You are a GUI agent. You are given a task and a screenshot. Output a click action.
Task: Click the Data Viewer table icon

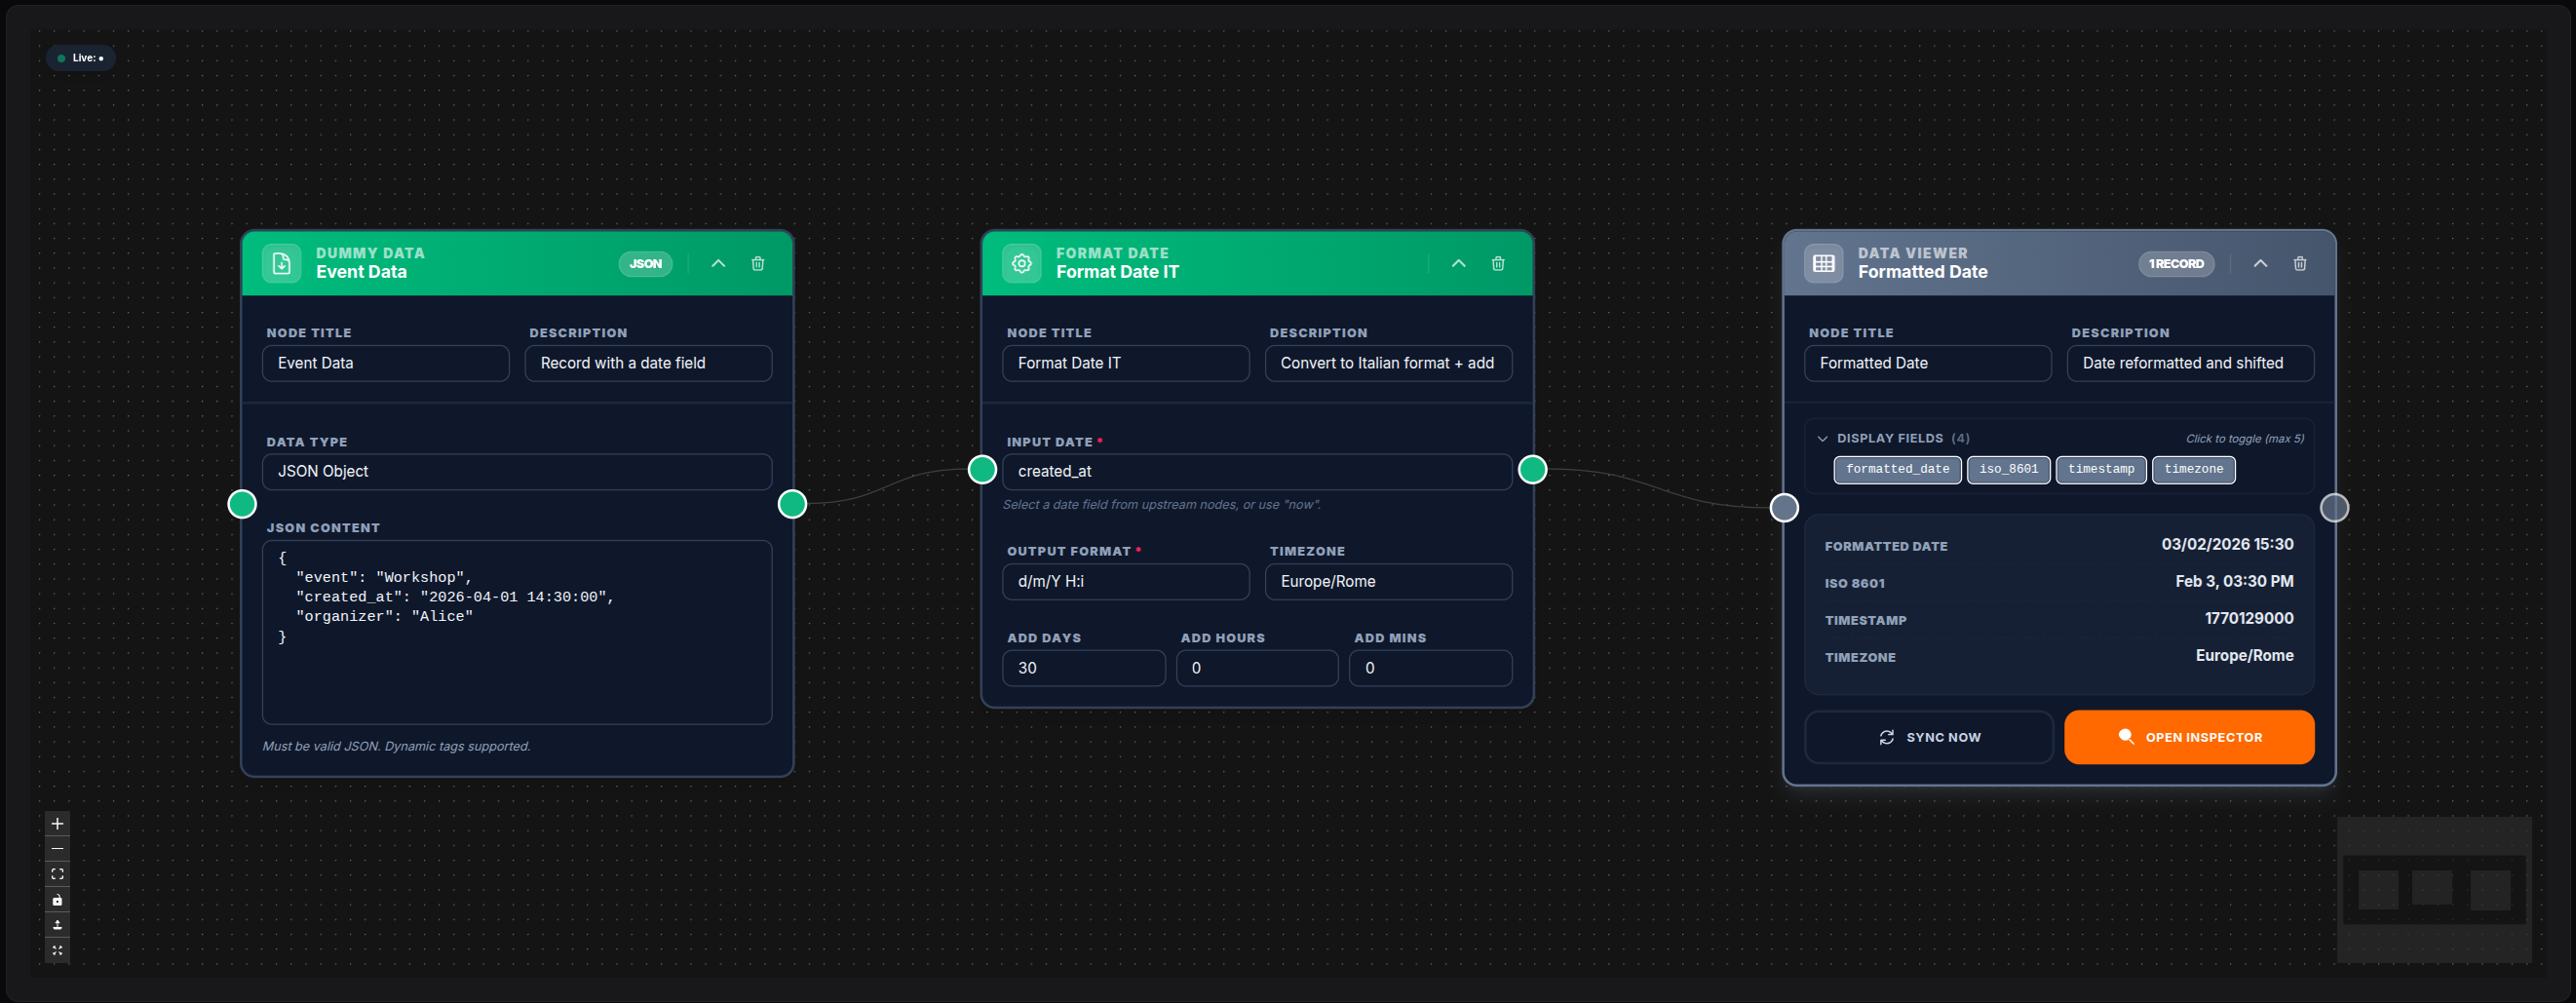point(1823,264)
